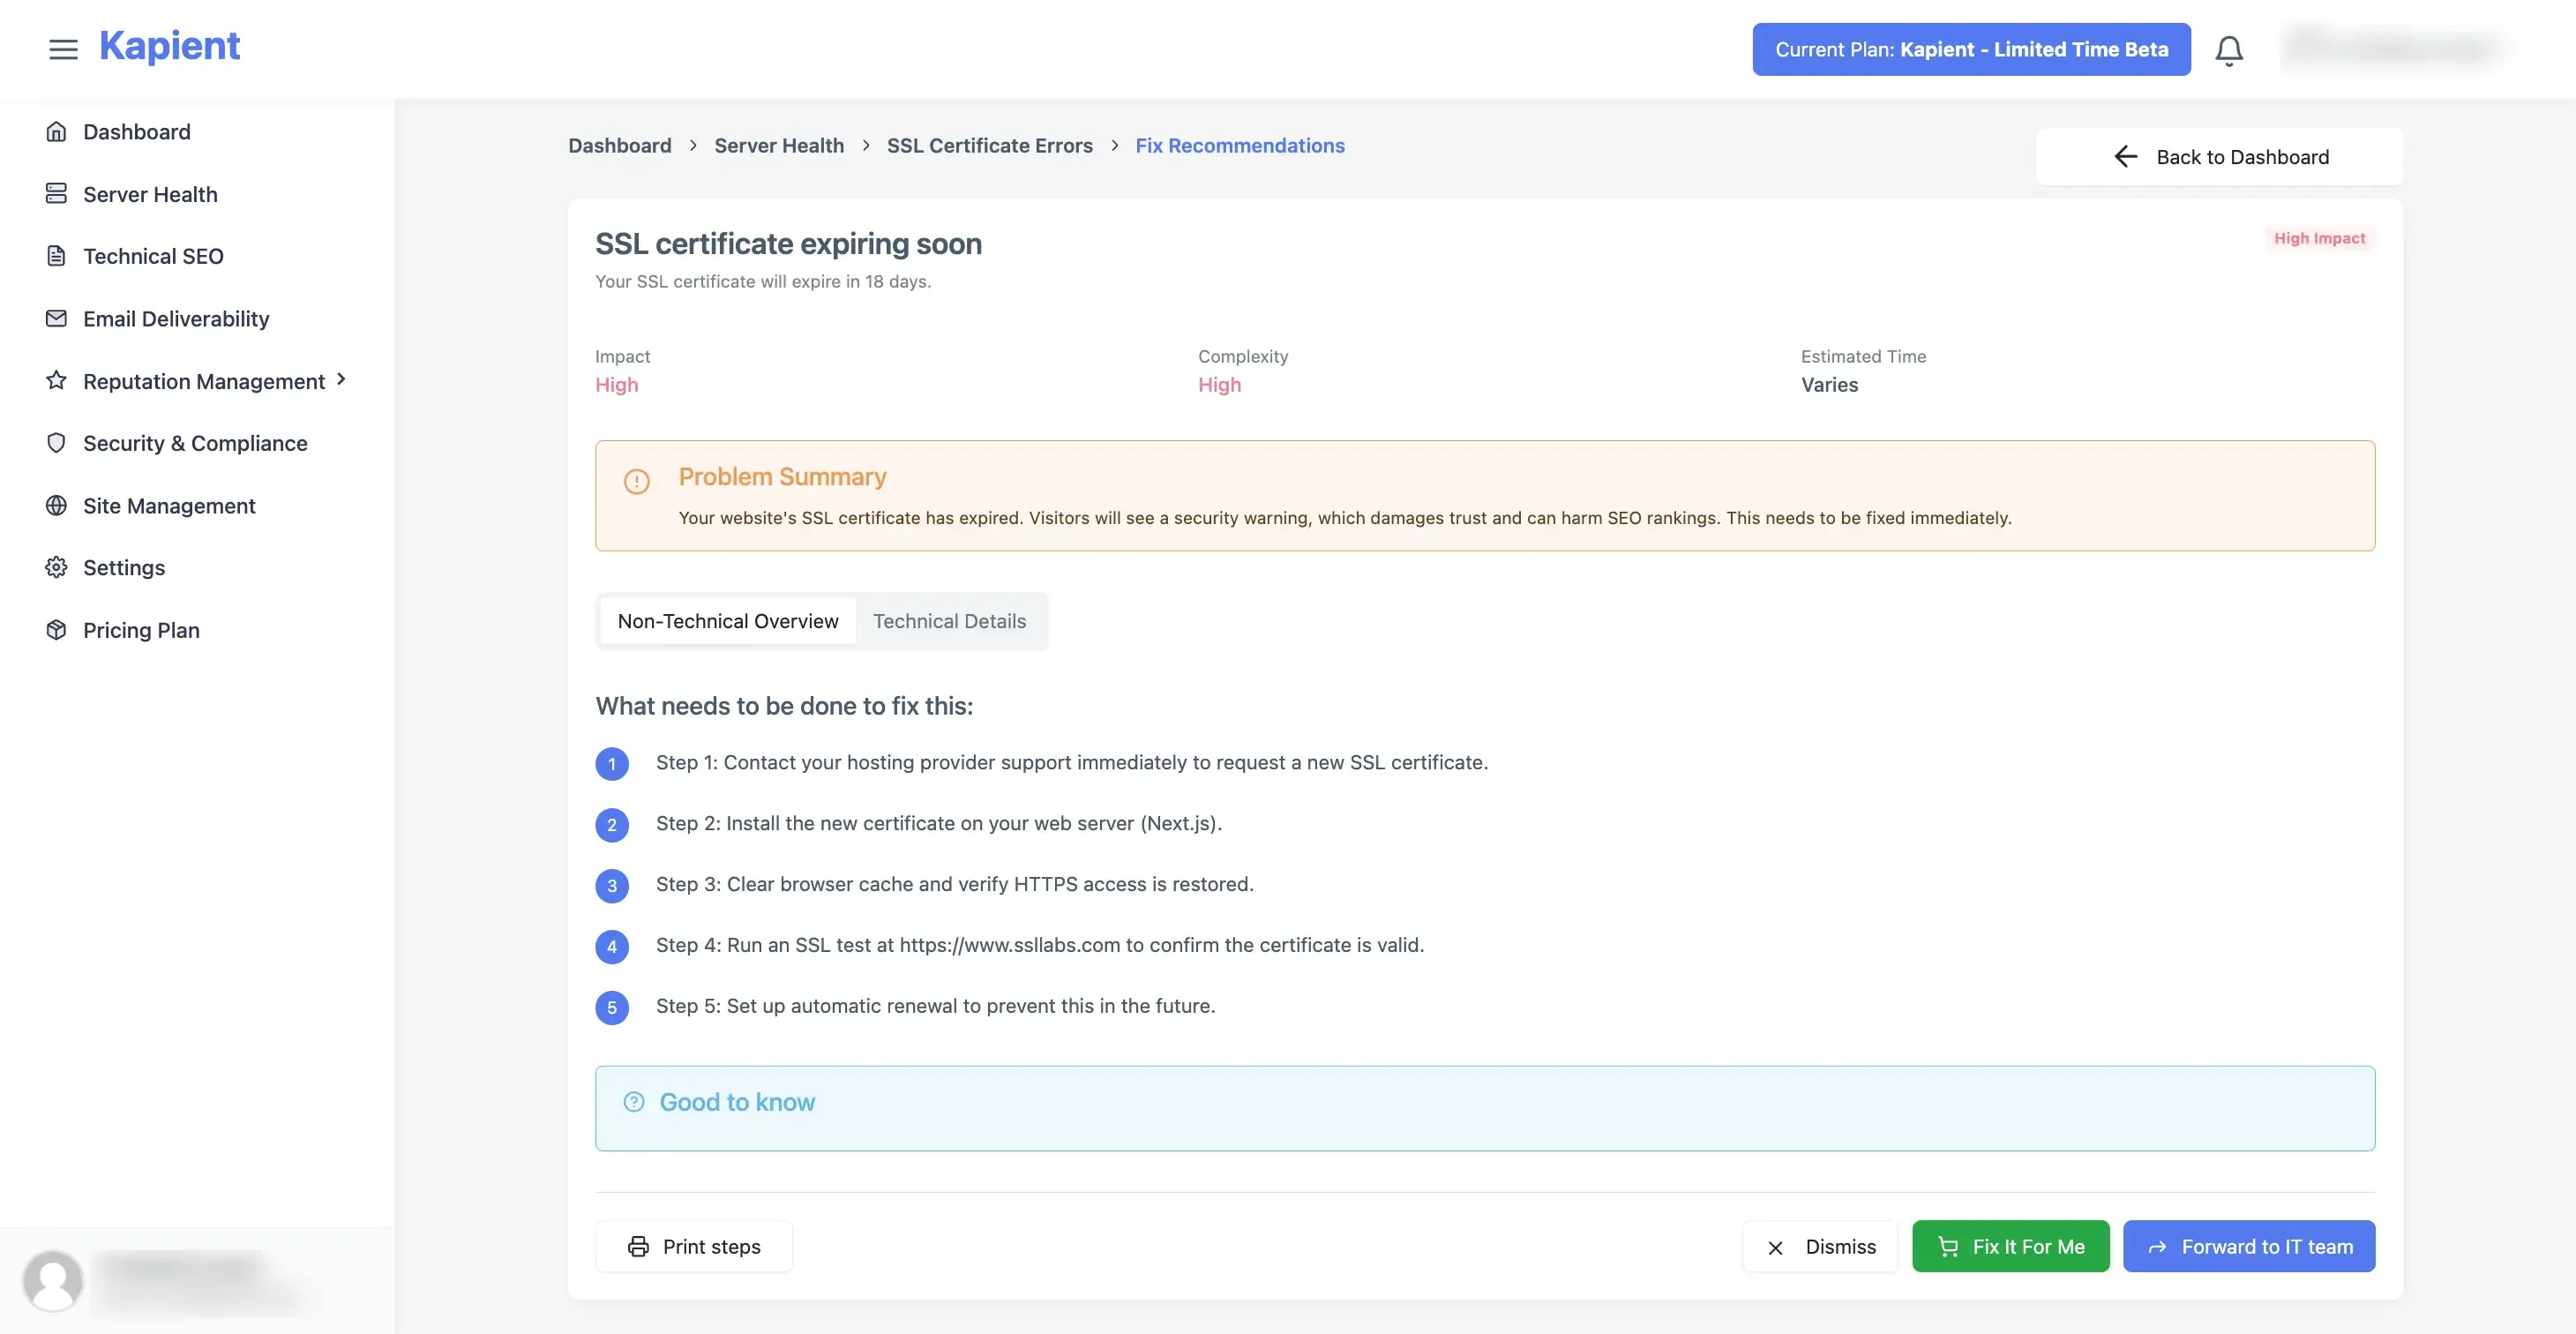
Task: Switch to Technical Details tab
Action: (x=949, y=620)
